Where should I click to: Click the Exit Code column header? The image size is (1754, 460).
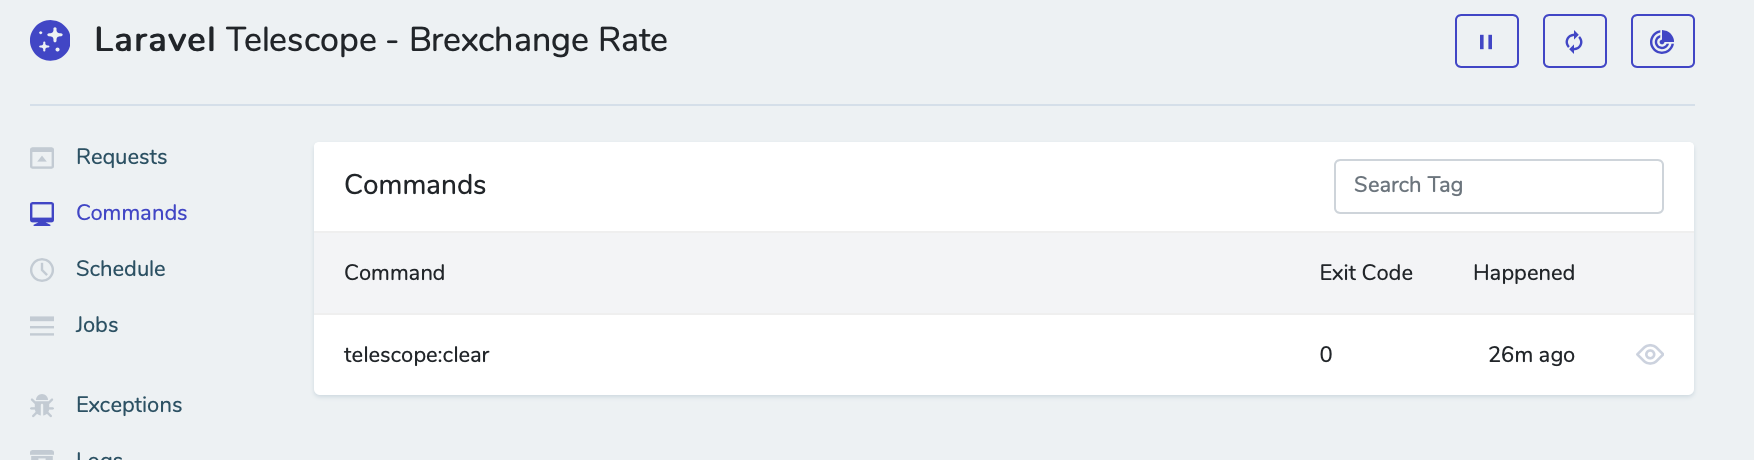click(x=1365, y=273)
